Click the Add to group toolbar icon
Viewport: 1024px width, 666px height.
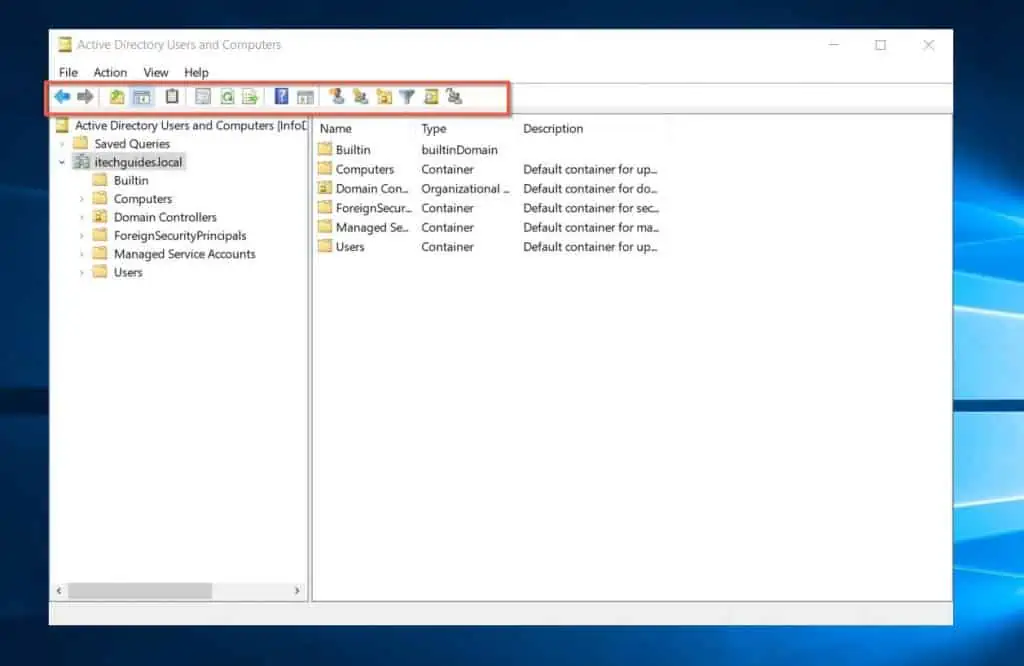coord(455,97)
